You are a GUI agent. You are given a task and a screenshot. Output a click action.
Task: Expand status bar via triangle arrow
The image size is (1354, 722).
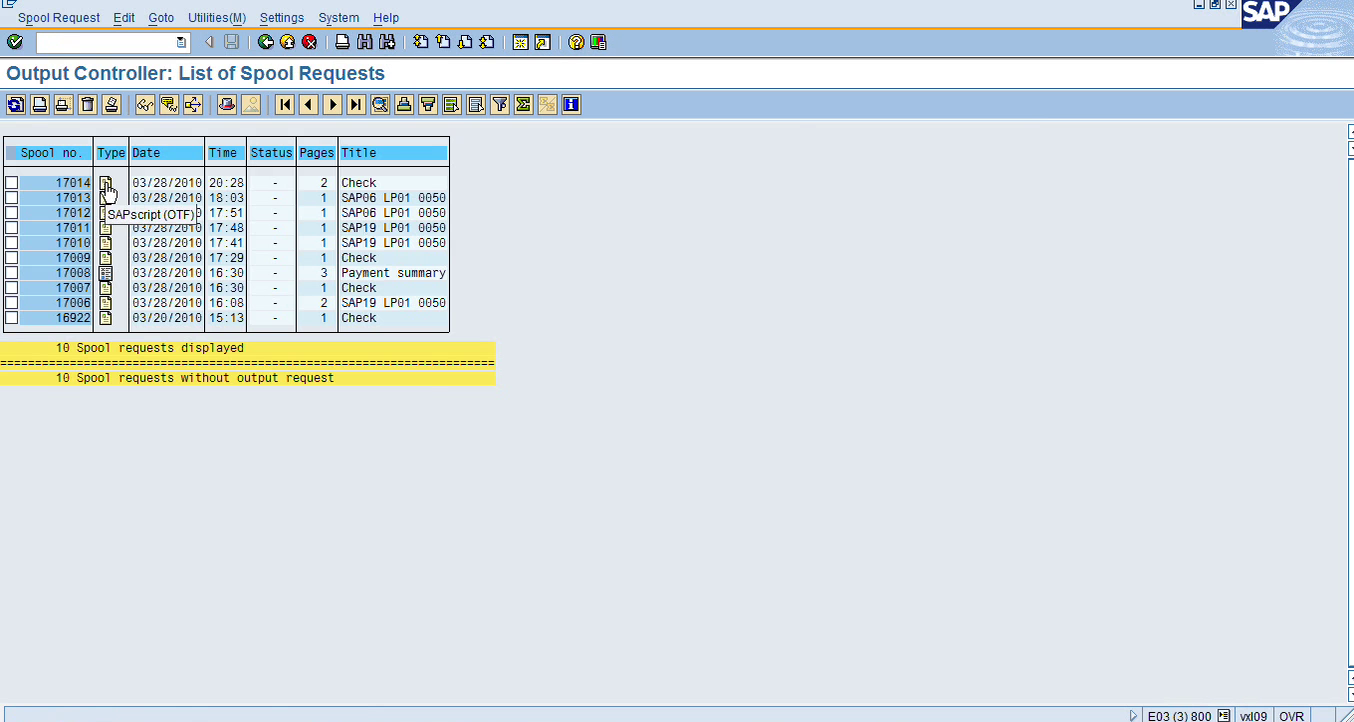coord(1133,716)
